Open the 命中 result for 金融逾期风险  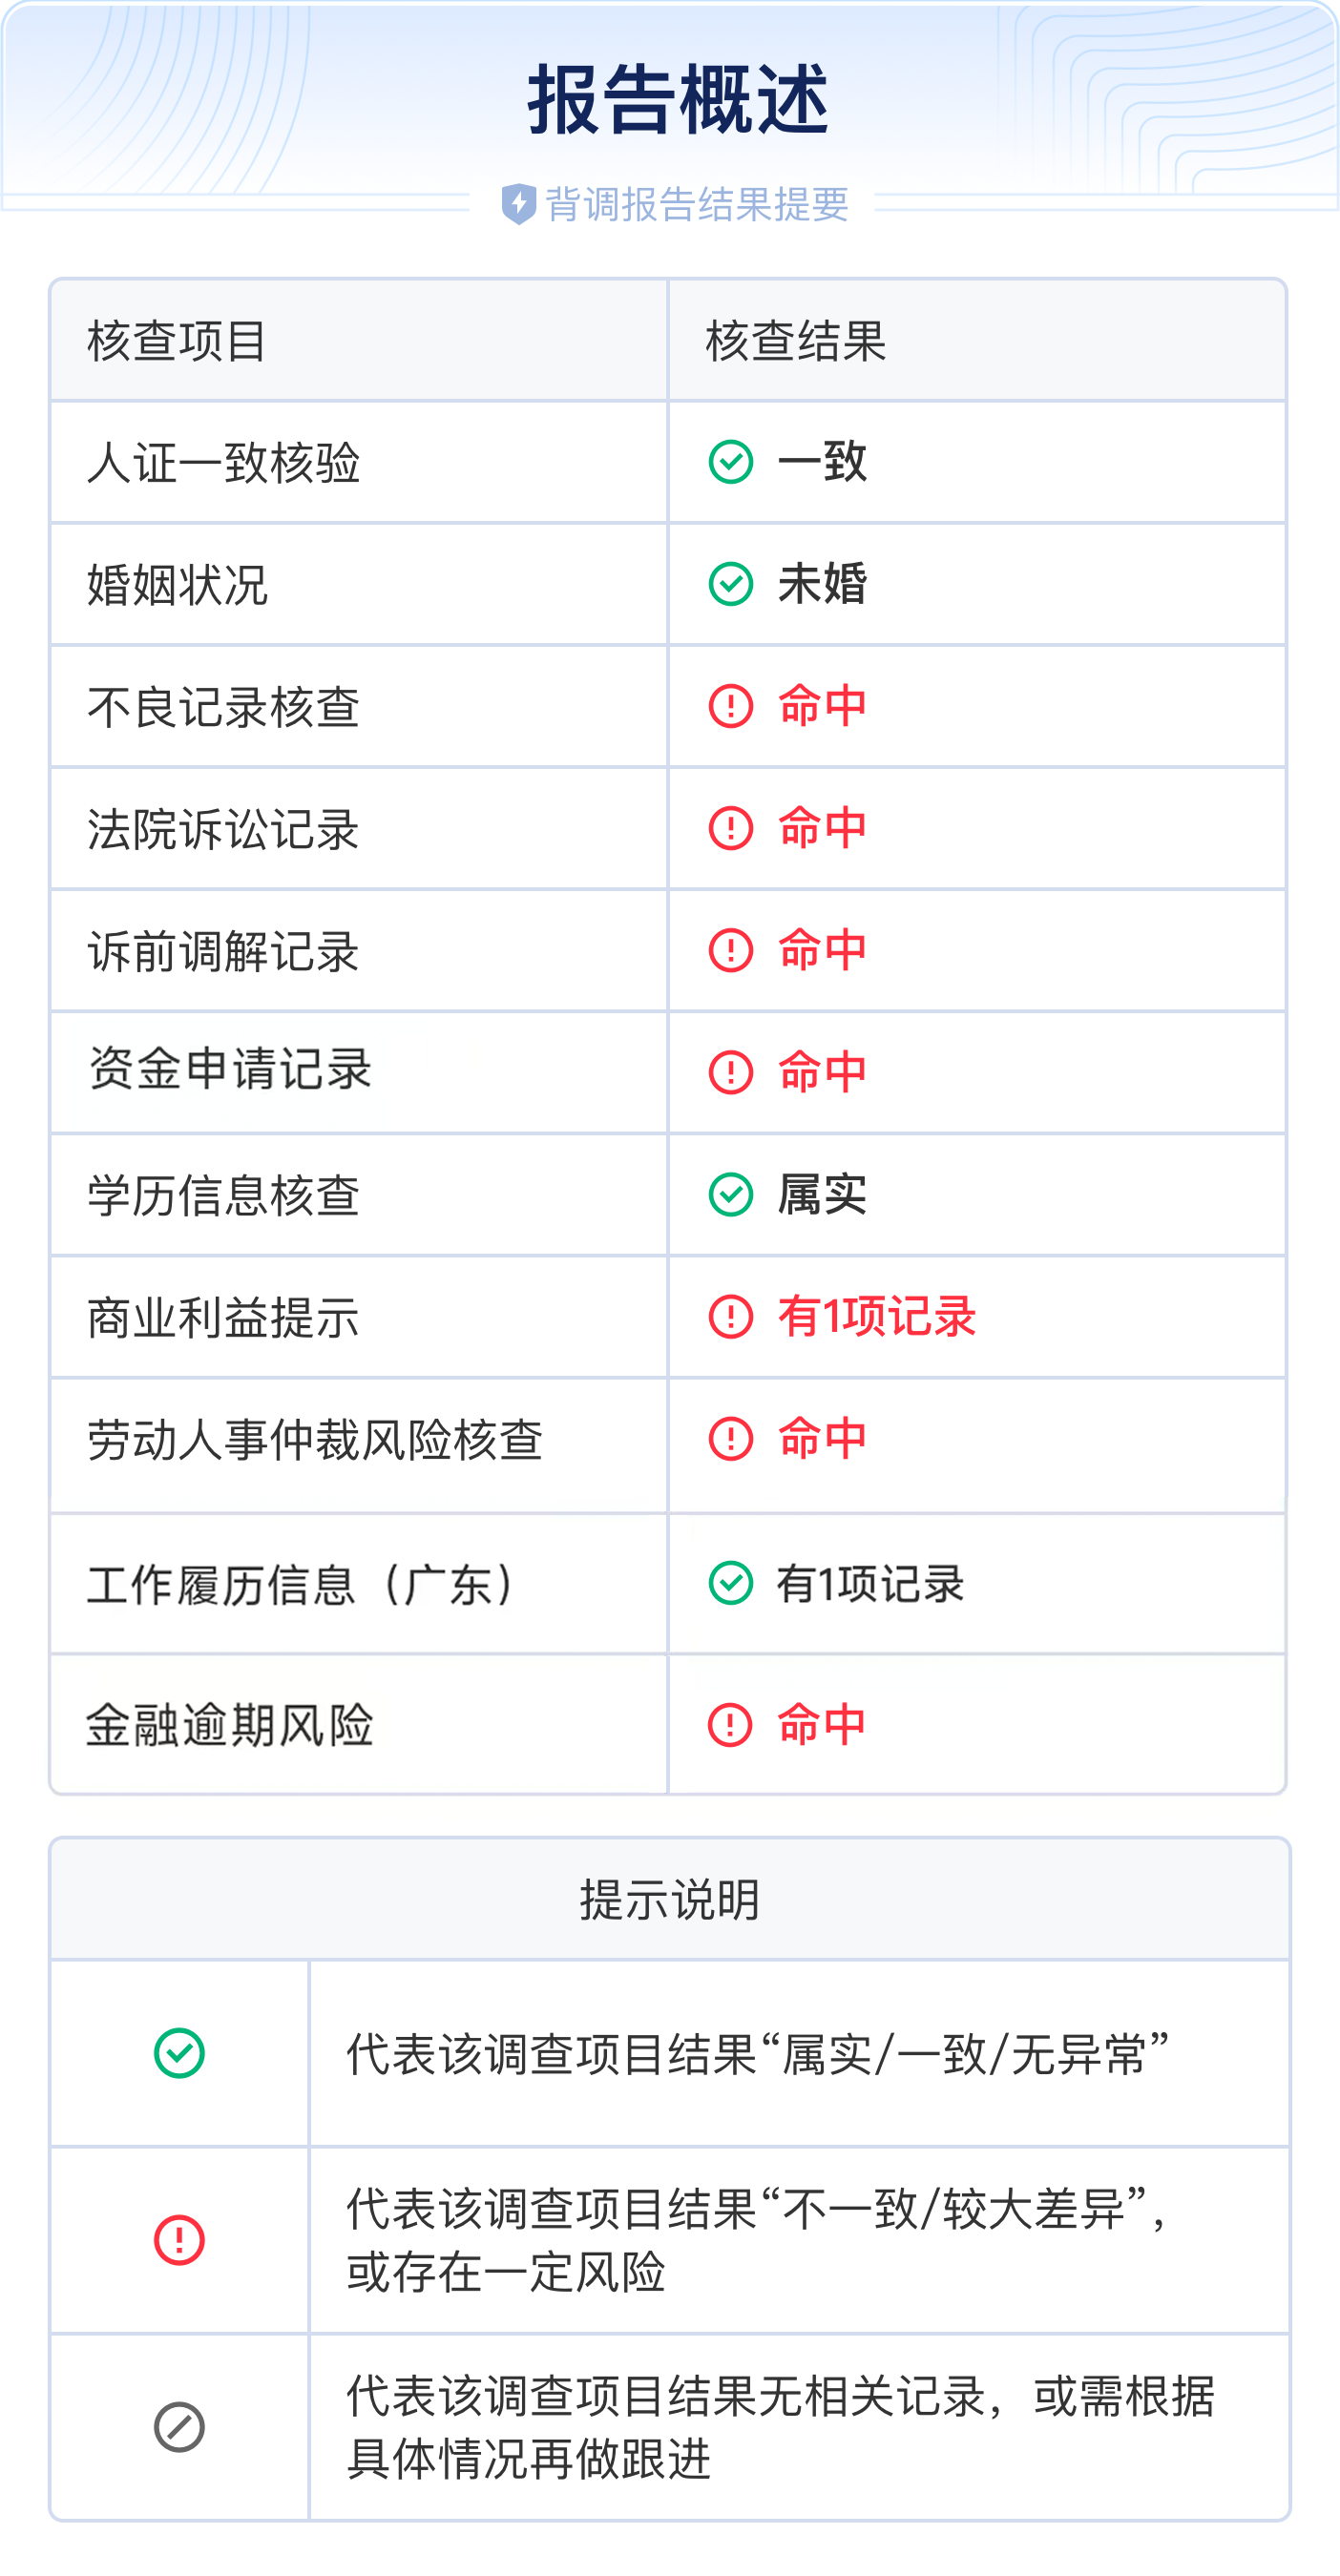click(821, 1725)
